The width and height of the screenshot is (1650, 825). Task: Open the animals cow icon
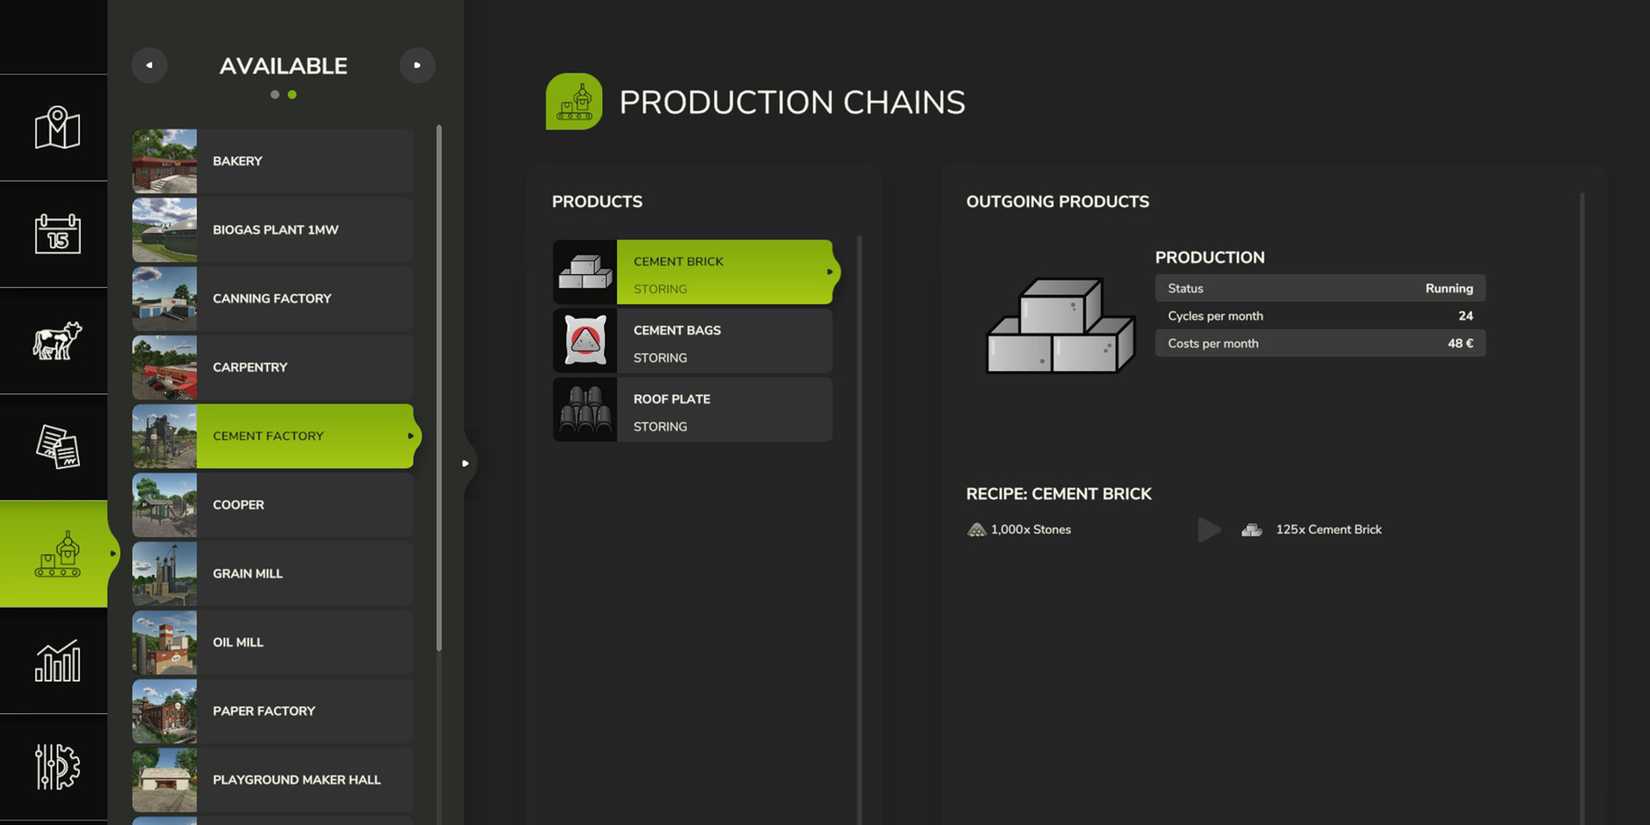tap(57, 341)
